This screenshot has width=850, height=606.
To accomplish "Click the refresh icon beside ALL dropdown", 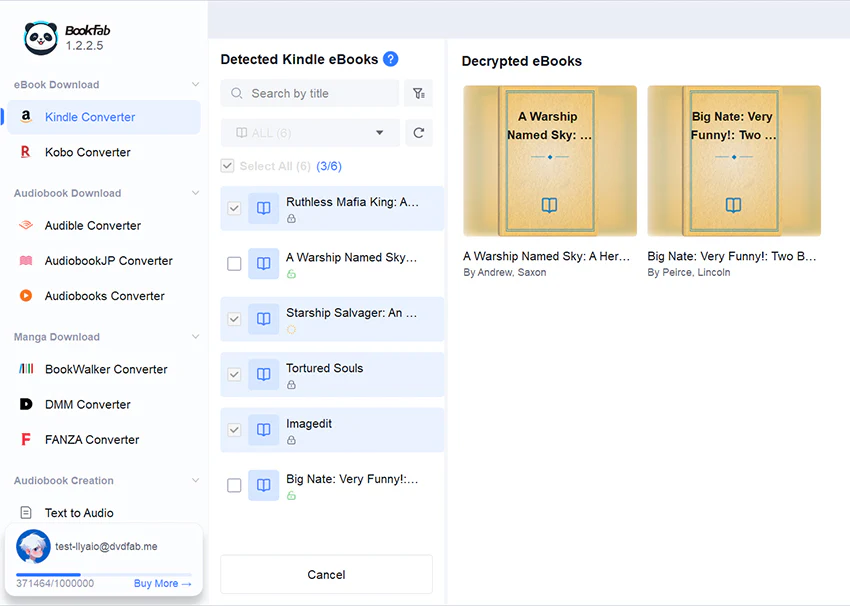I will click(x=418, y=133).
